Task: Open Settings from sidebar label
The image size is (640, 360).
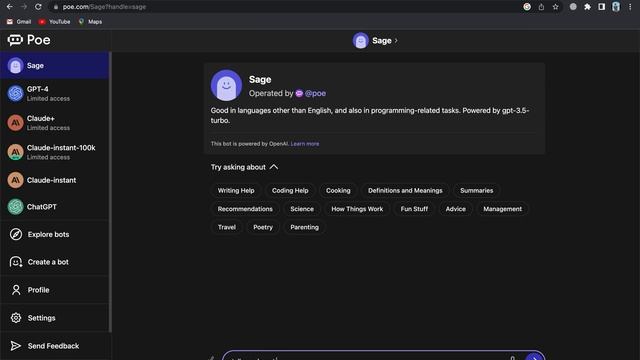Action: 41,318
